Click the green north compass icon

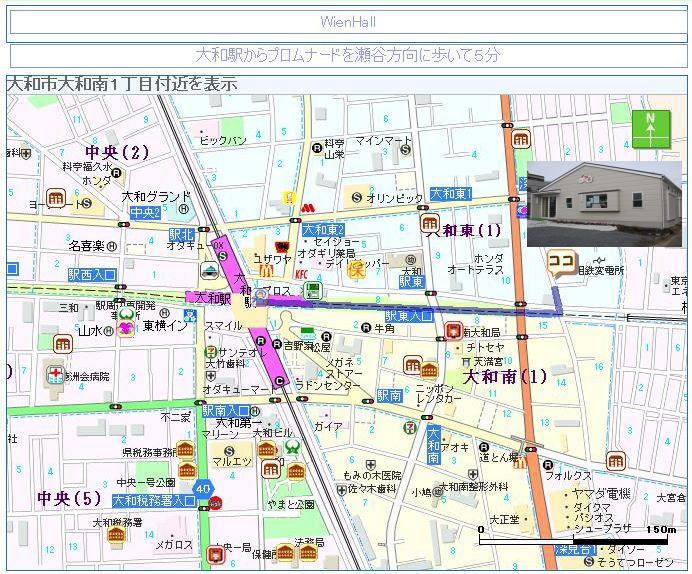[x=650, y=129]
